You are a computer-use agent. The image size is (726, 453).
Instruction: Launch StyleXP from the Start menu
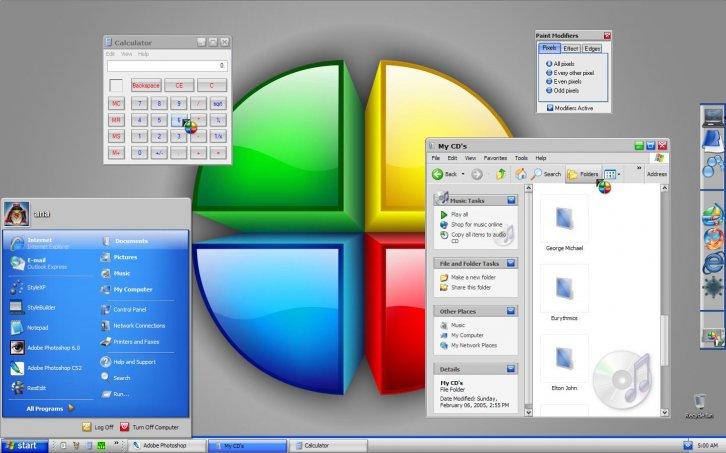point(29,287)
